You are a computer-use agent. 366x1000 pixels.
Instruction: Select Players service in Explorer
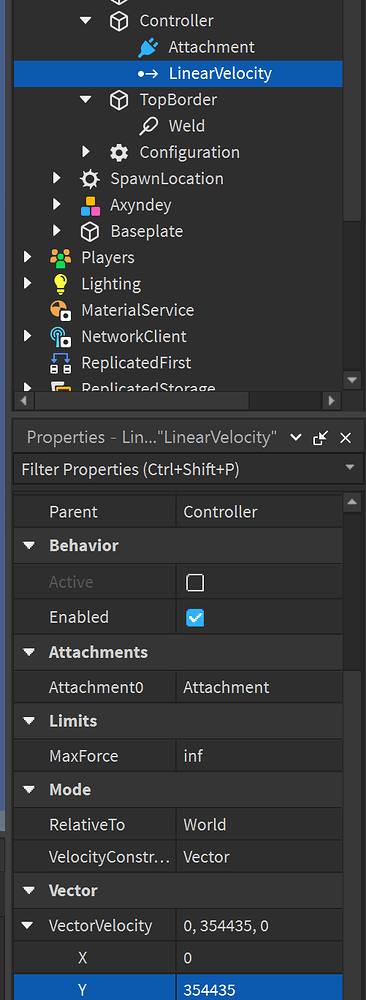[108, 258]
